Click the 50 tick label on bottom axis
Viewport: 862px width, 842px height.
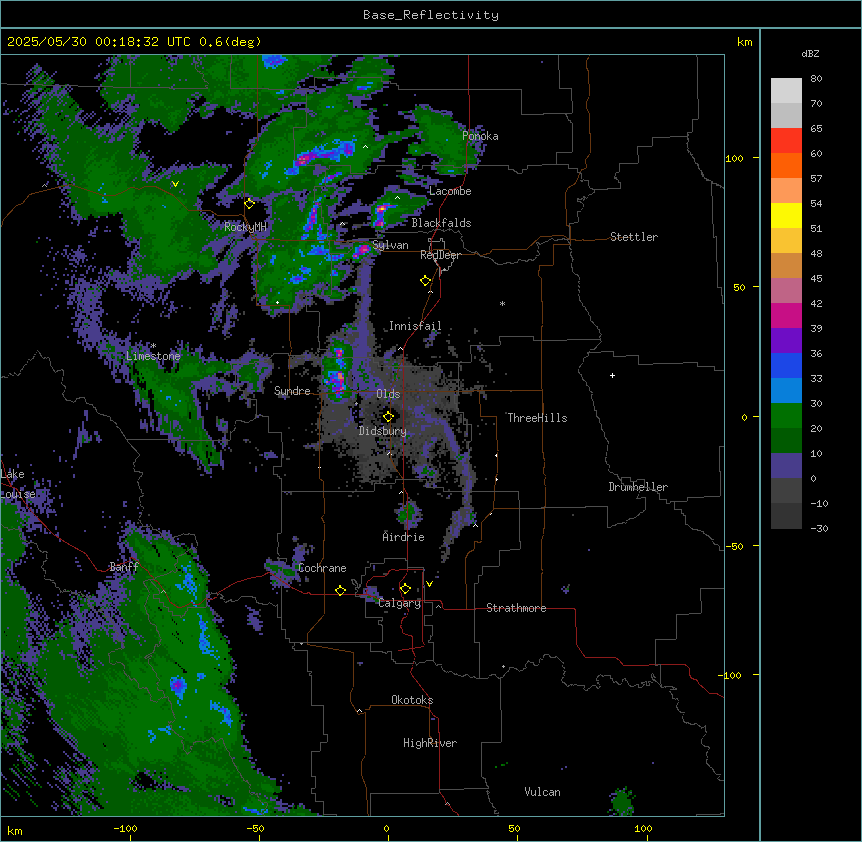click(x=514, y=828)
